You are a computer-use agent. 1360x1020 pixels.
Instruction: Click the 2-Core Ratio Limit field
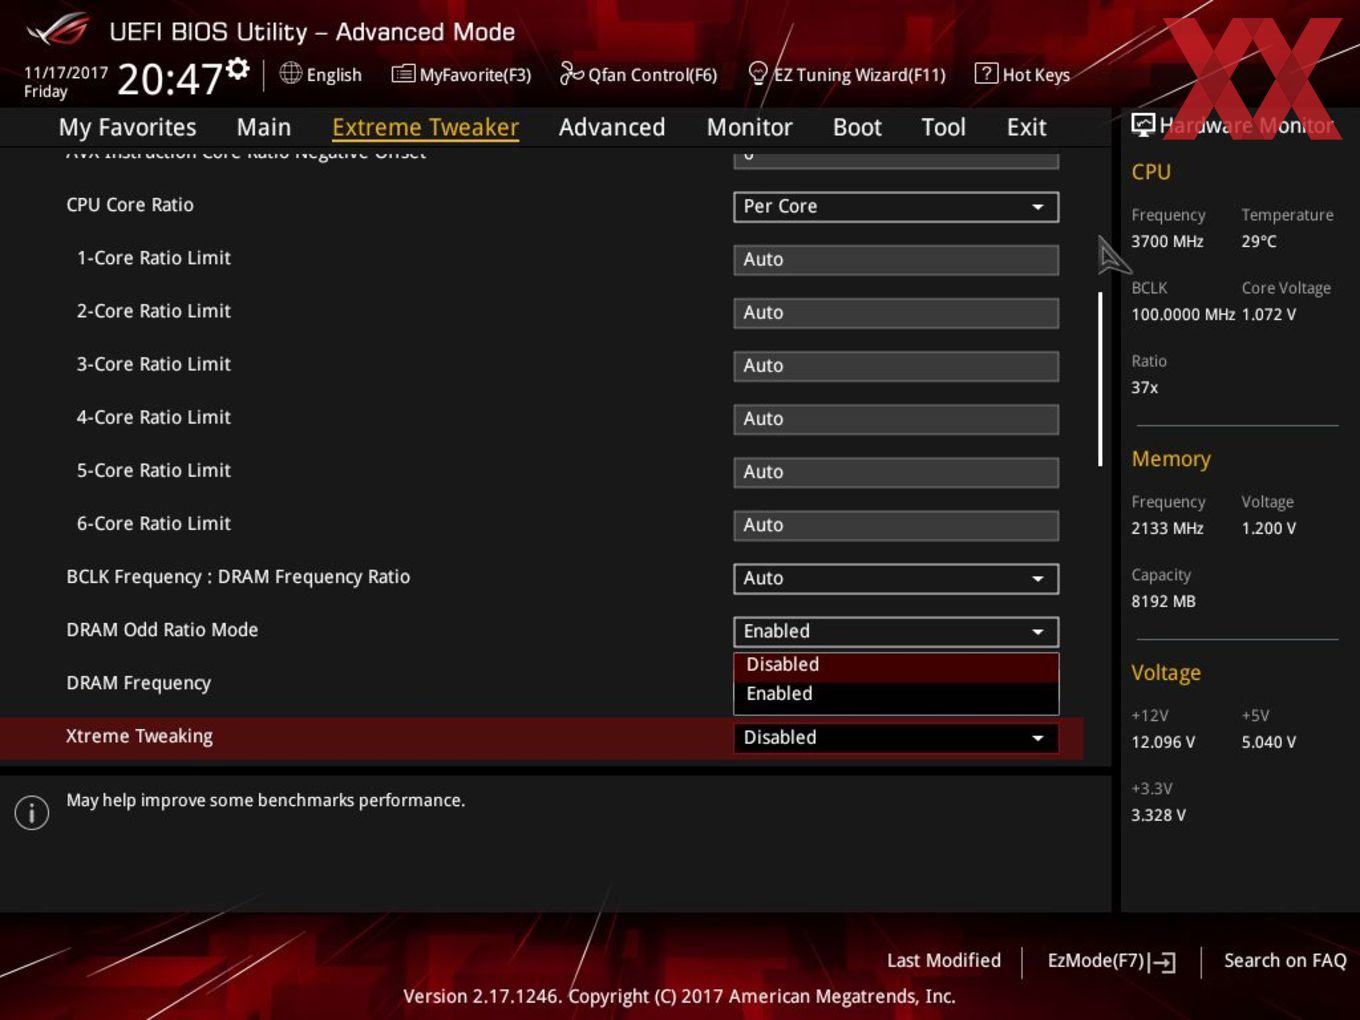pos(896,312)
